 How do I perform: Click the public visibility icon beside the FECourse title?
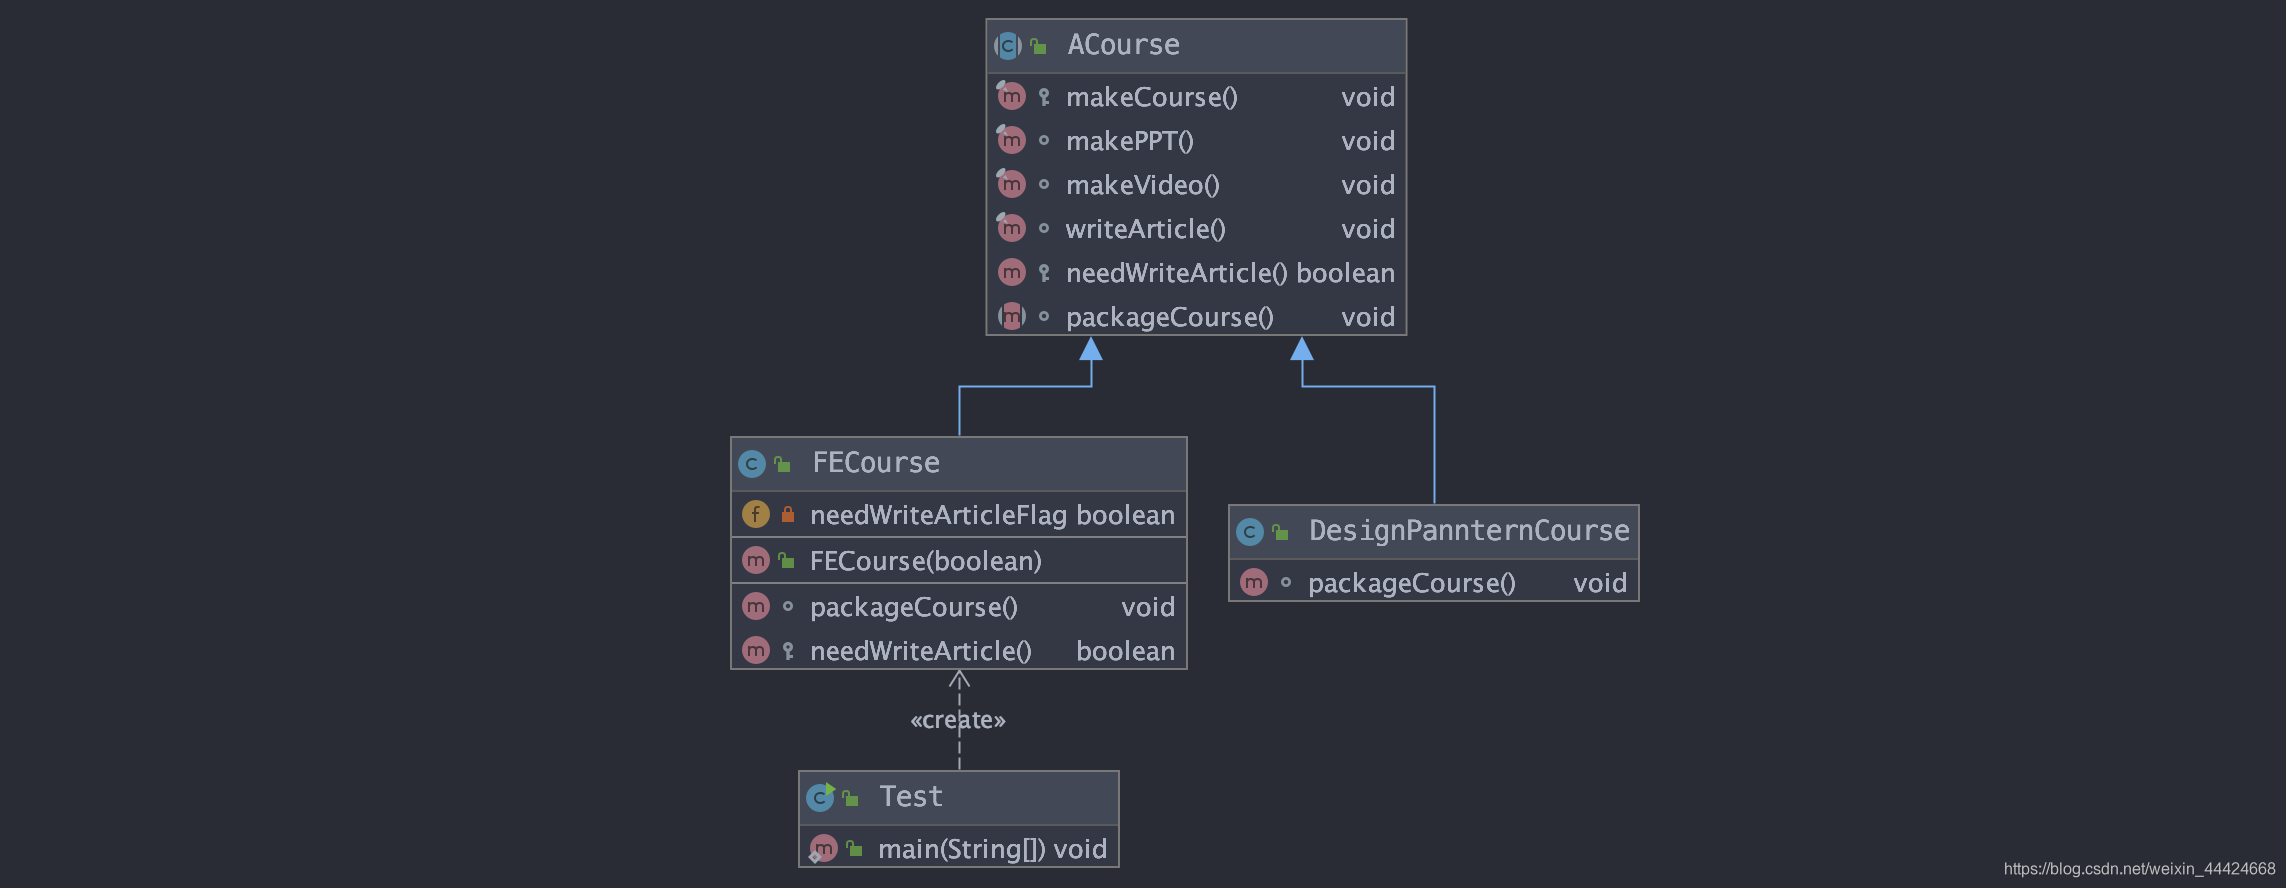pyautogui.click(x=783, y=464)
